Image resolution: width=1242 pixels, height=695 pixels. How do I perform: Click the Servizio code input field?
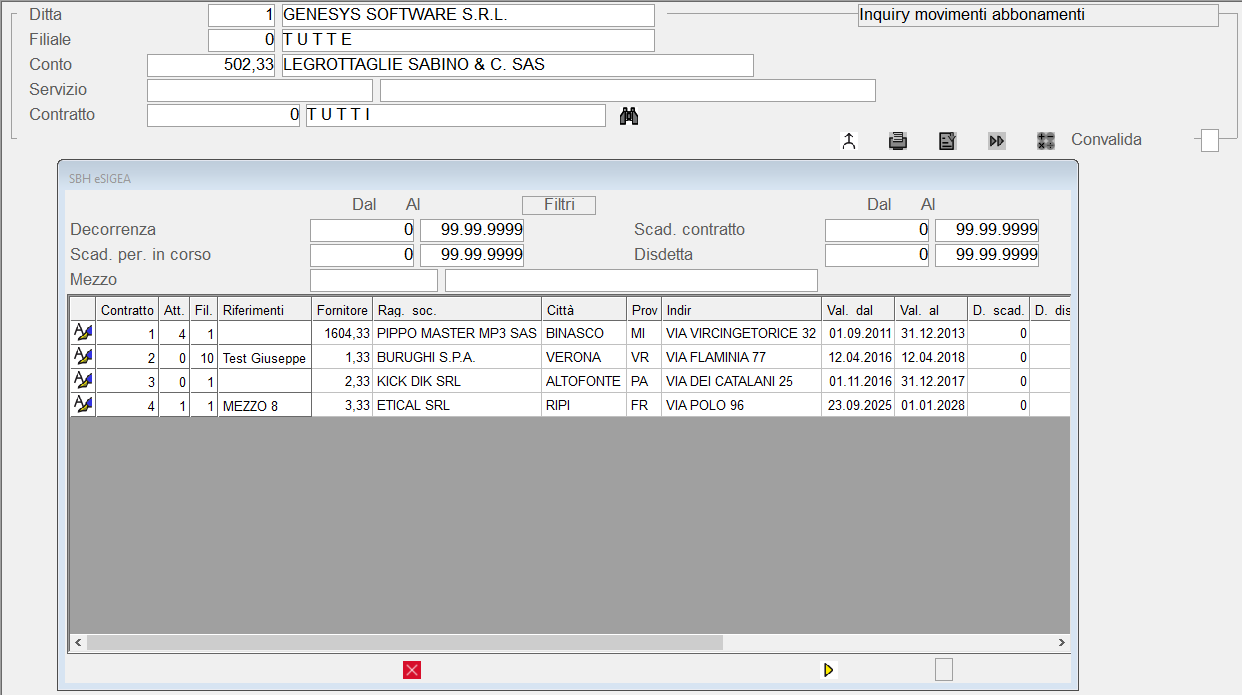coord(259,91)
